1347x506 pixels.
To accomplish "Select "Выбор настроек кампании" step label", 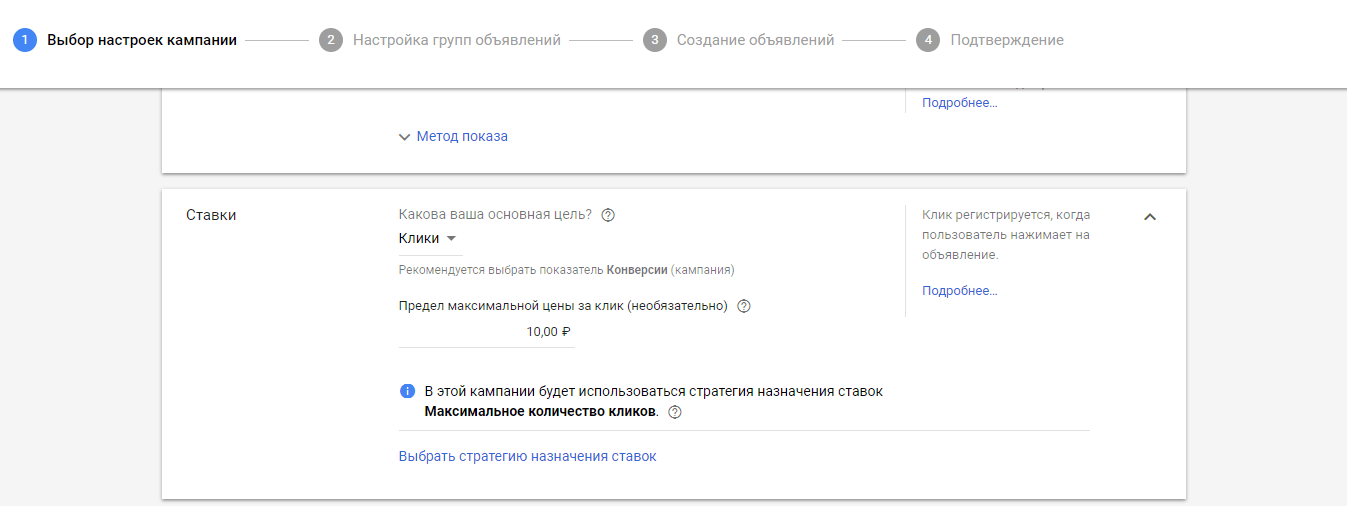I will click(142, 40).
